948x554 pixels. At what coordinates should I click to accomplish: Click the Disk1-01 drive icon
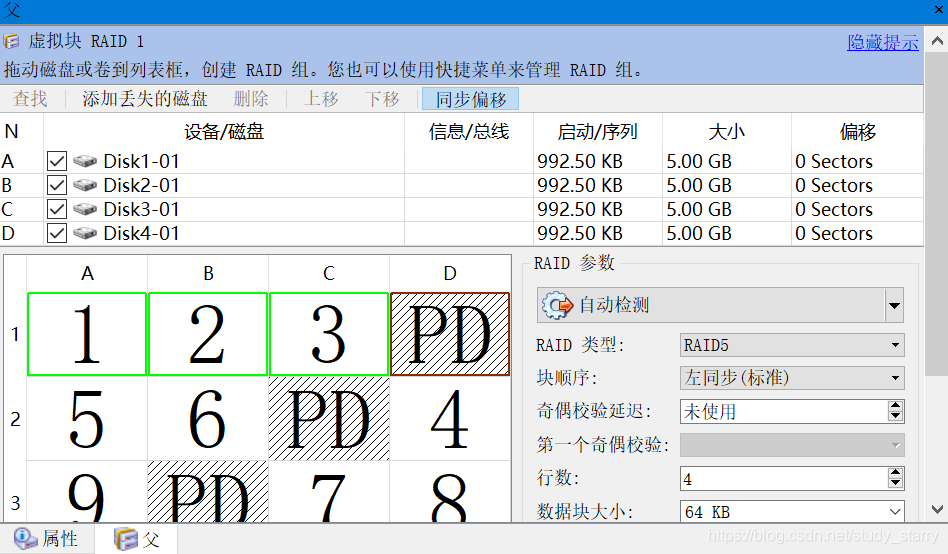(85, 161)
